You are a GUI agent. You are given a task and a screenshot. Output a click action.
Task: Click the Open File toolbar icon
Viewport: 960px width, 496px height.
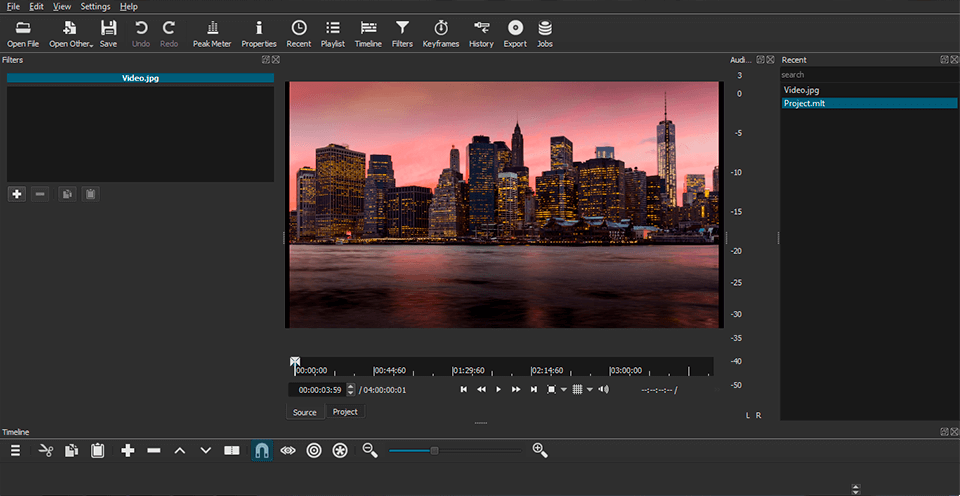(x=23, y=34)
